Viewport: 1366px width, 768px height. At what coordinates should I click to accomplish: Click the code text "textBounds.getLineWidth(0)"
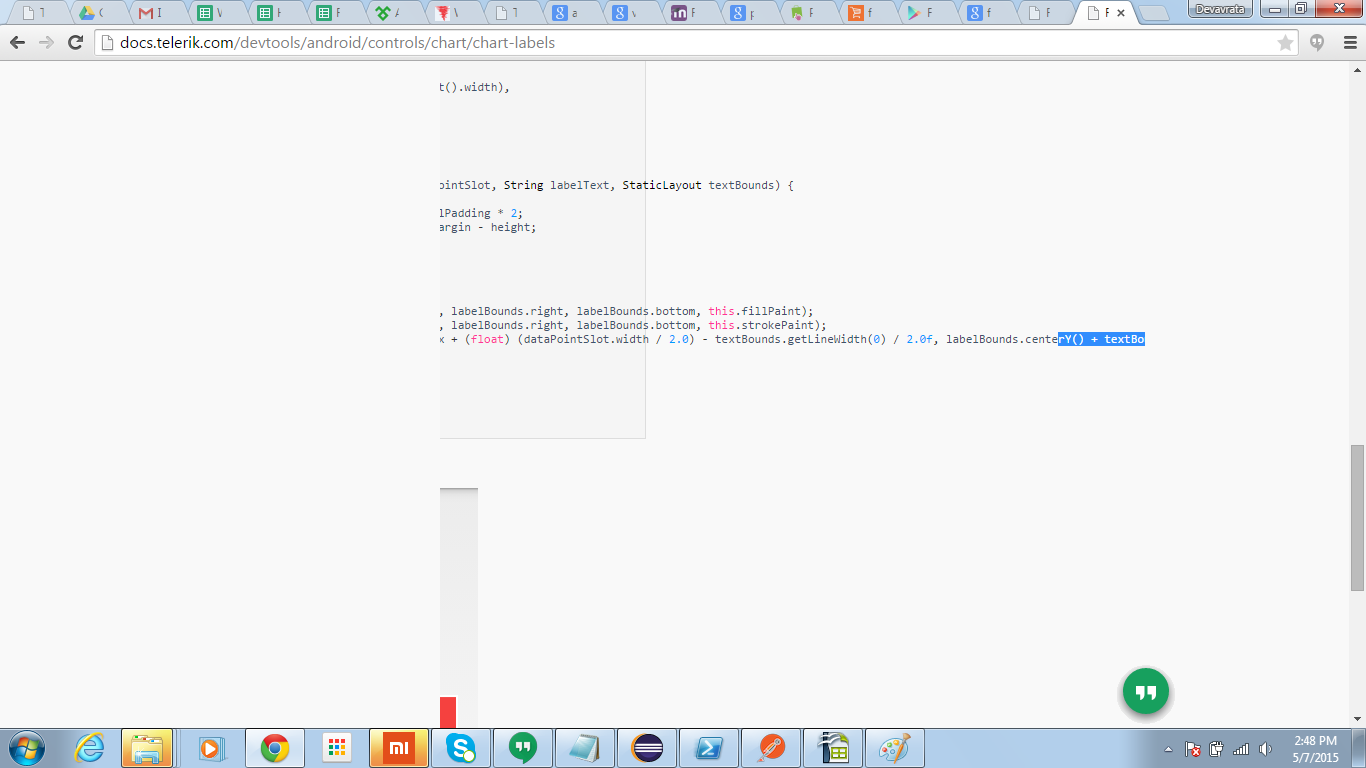click(x=800, y=339)
